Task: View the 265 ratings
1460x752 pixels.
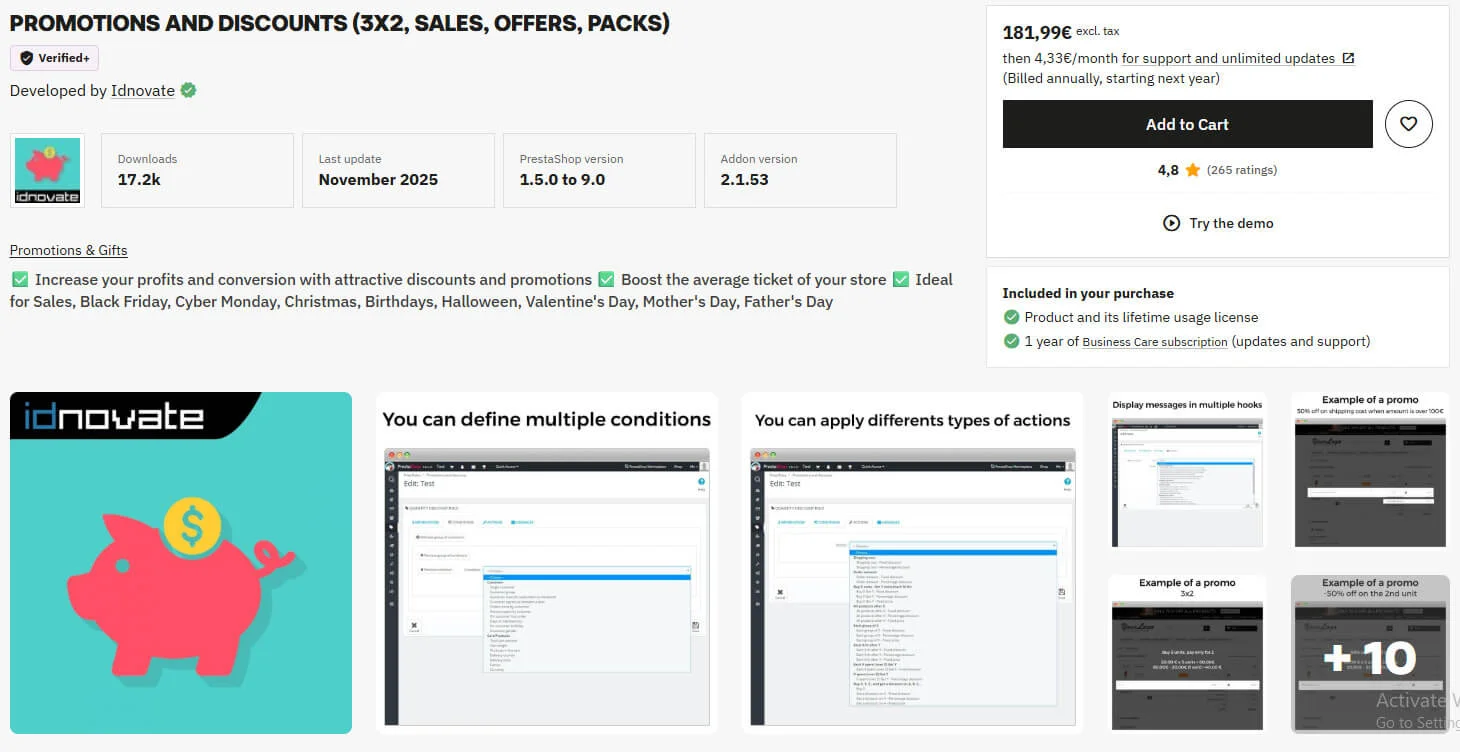Action: [1241, 170]
